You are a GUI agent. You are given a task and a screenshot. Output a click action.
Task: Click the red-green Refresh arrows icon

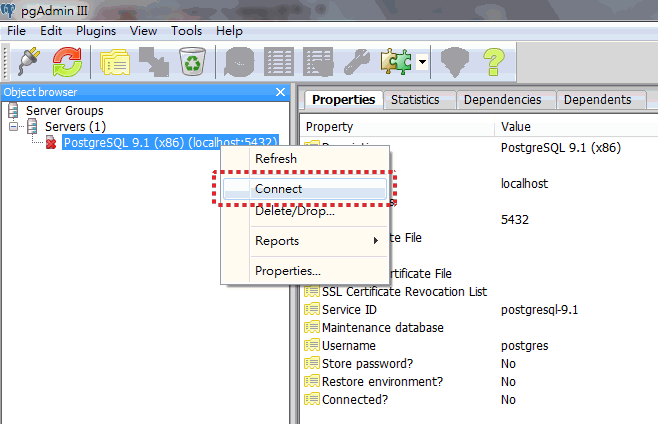[x=67, y=62]
